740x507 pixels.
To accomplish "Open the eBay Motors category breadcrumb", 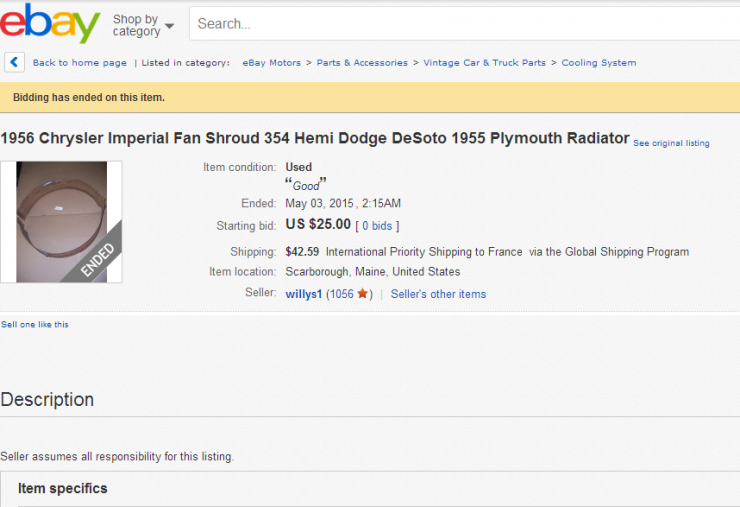I will coord(271,63).
